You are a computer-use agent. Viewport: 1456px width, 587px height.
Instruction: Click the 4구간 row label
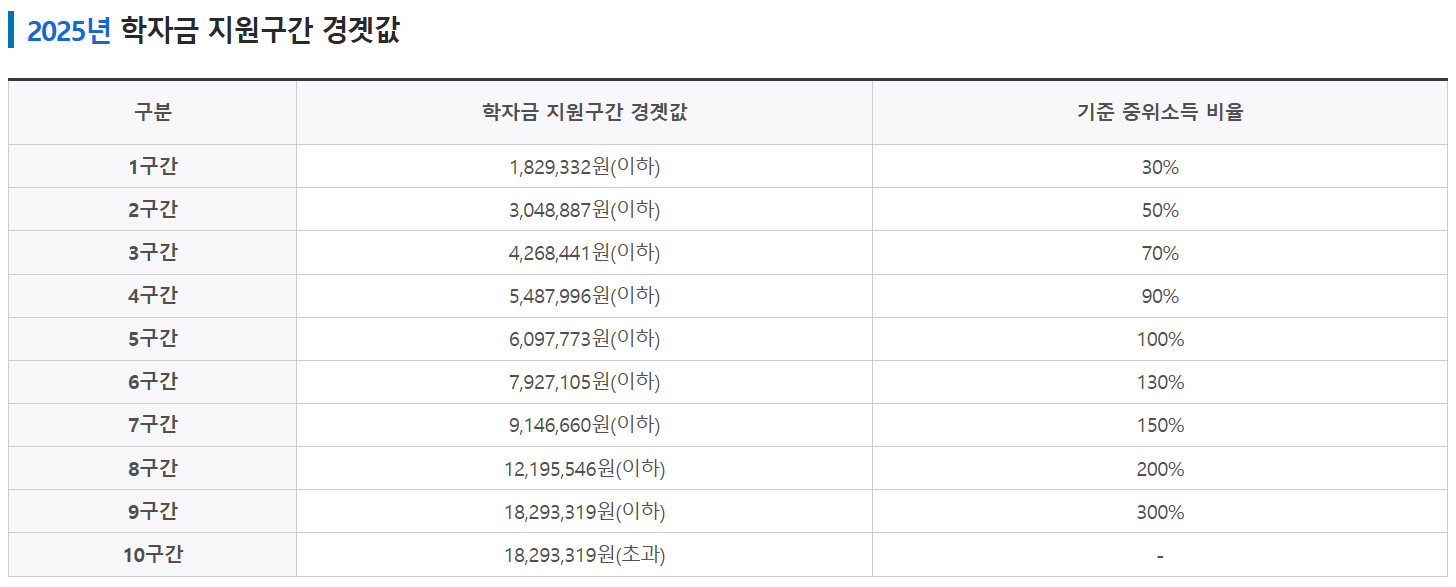click(153, 296)
